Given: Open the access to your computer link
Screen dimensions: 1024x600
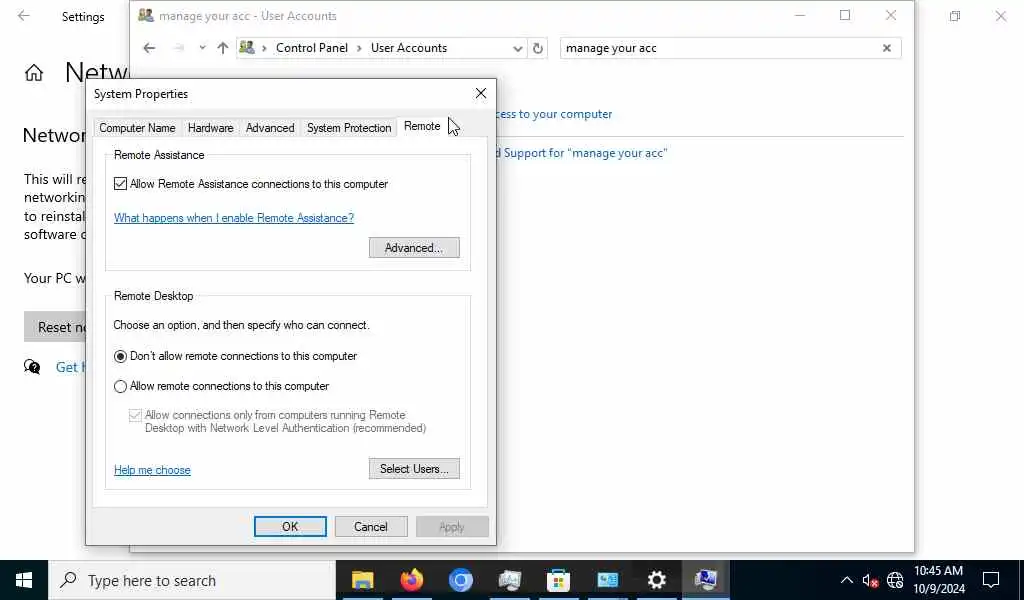Looking at the screenshot, I should tap(554, 114).
